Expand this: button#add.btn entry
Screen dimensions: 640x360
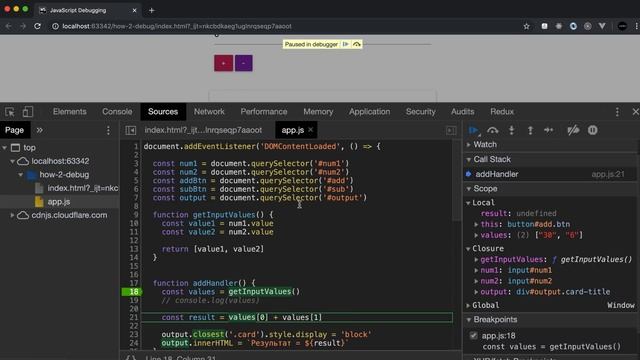(476, 224)
